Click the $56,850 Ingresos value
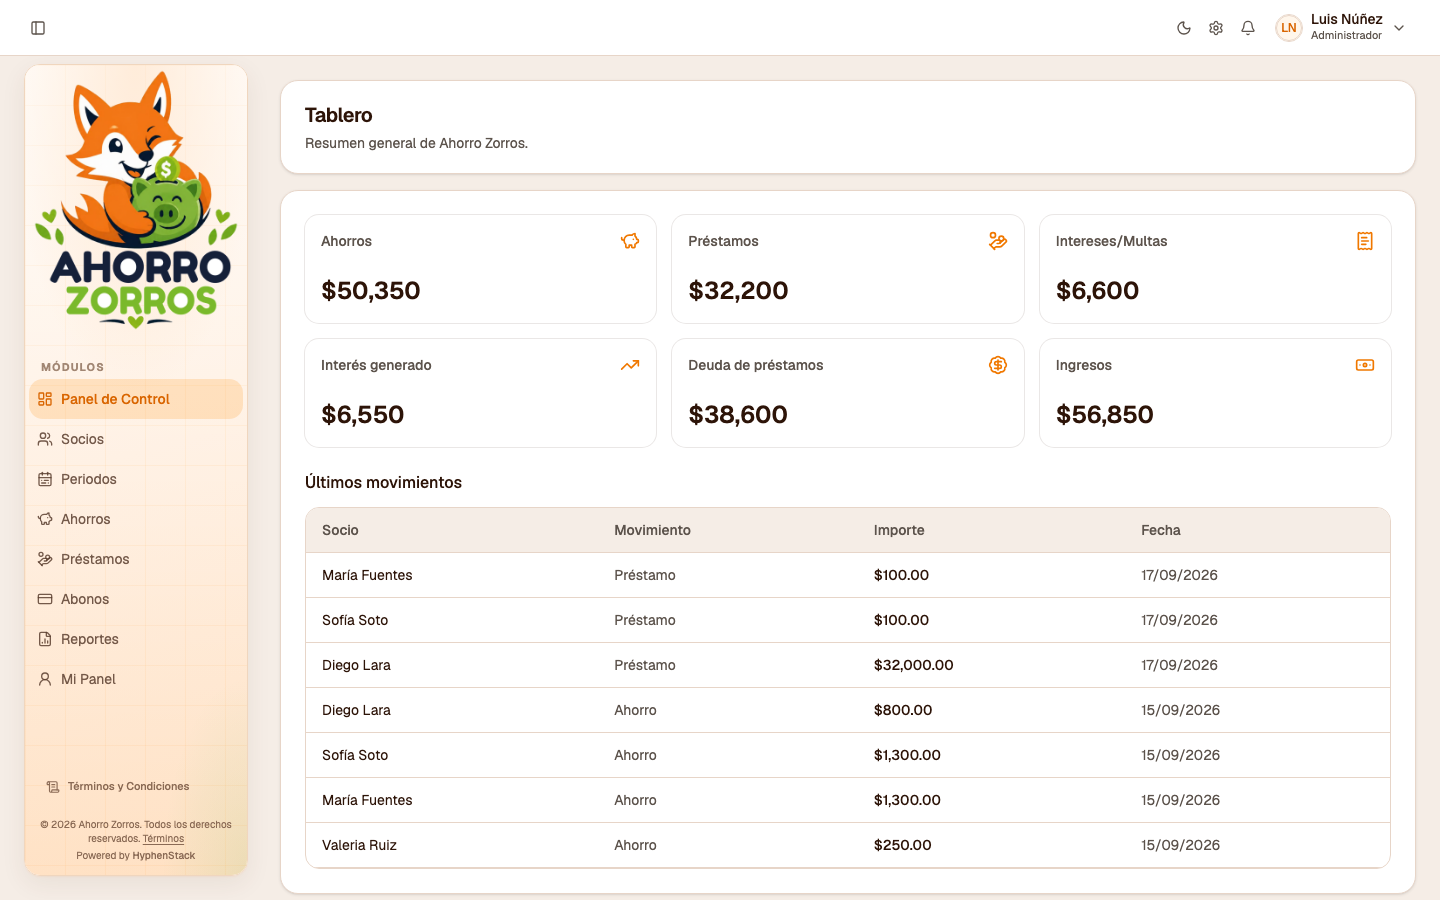The width and height of the screenshot is (1440, 900). coord(1105,415)
